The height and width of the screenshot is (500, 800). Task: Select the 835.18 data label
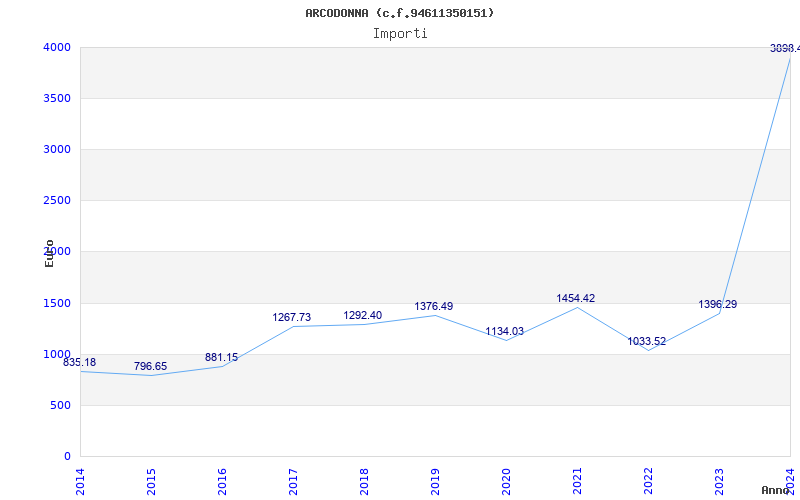pos(80,363)
